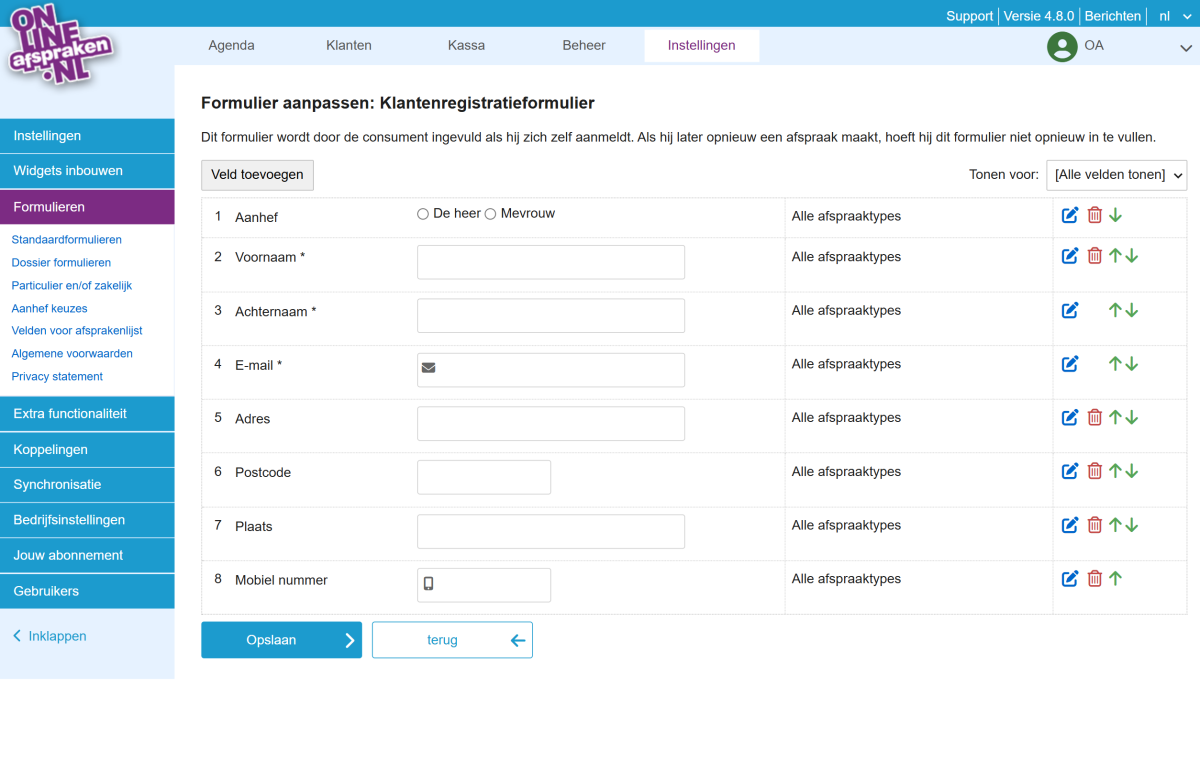This screenshot has width=1200, height=776.
Task: Delete the Postcode field
Action: click(1095, 471)
